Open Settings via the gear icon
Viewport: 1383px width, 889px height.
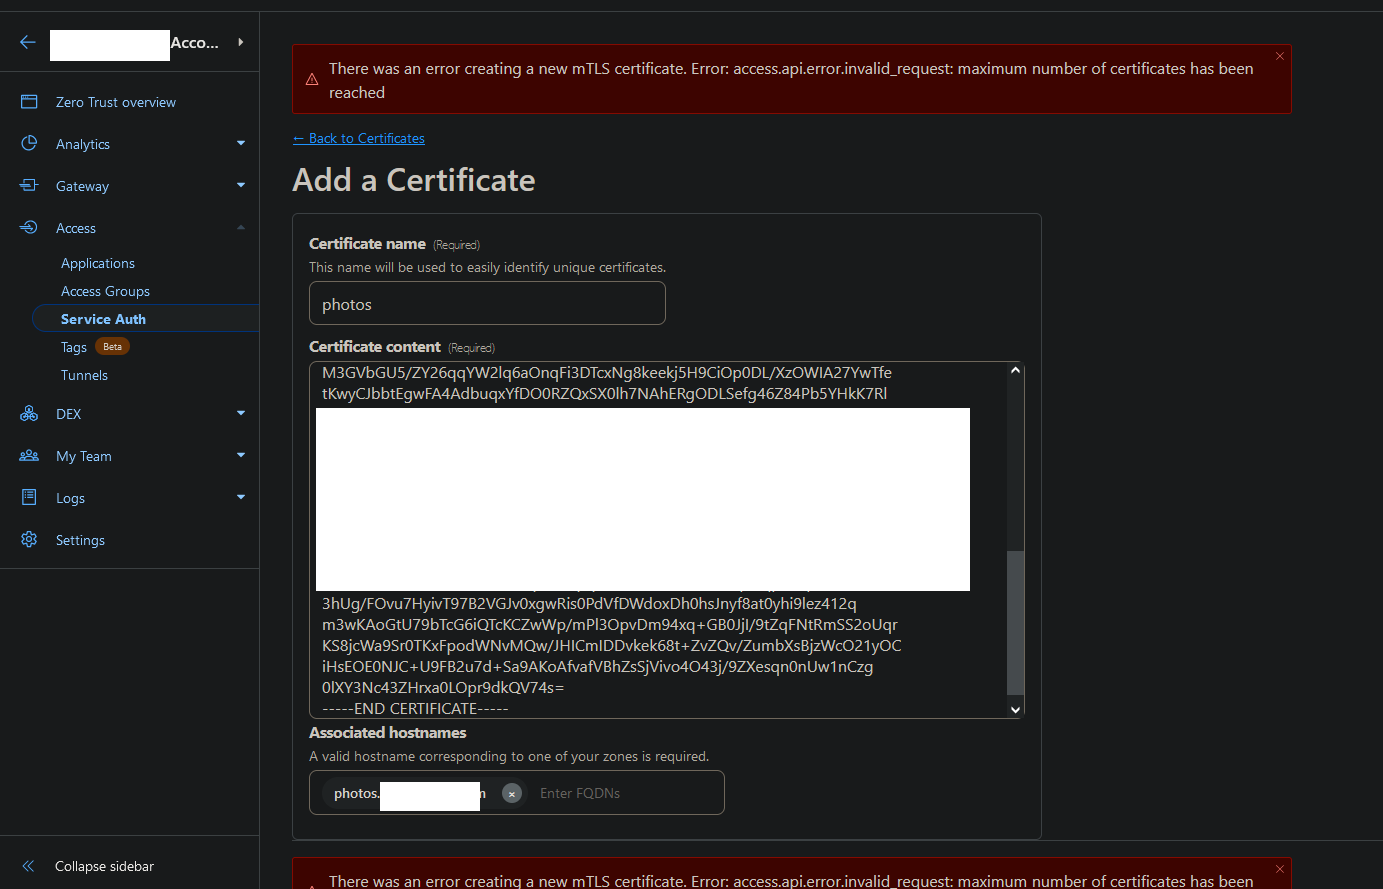tap(29, 540)
